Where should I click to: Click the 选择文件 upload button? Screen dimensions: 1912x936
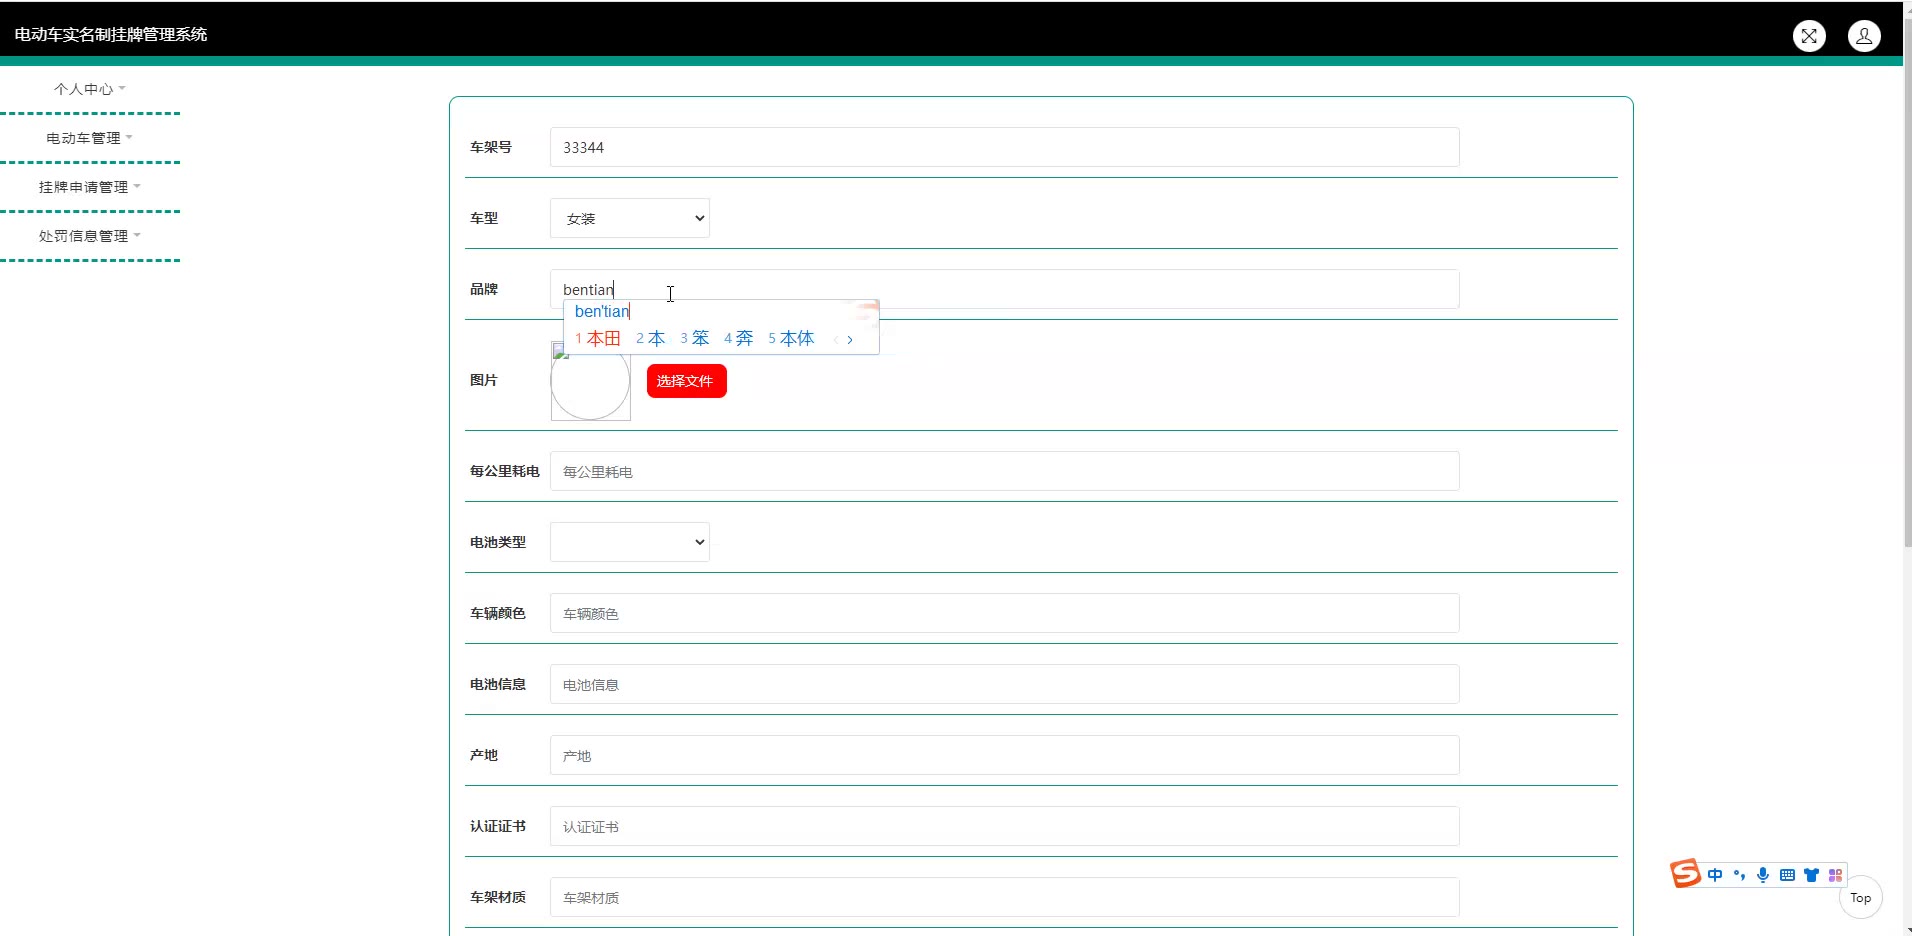[x=686, y=381]
